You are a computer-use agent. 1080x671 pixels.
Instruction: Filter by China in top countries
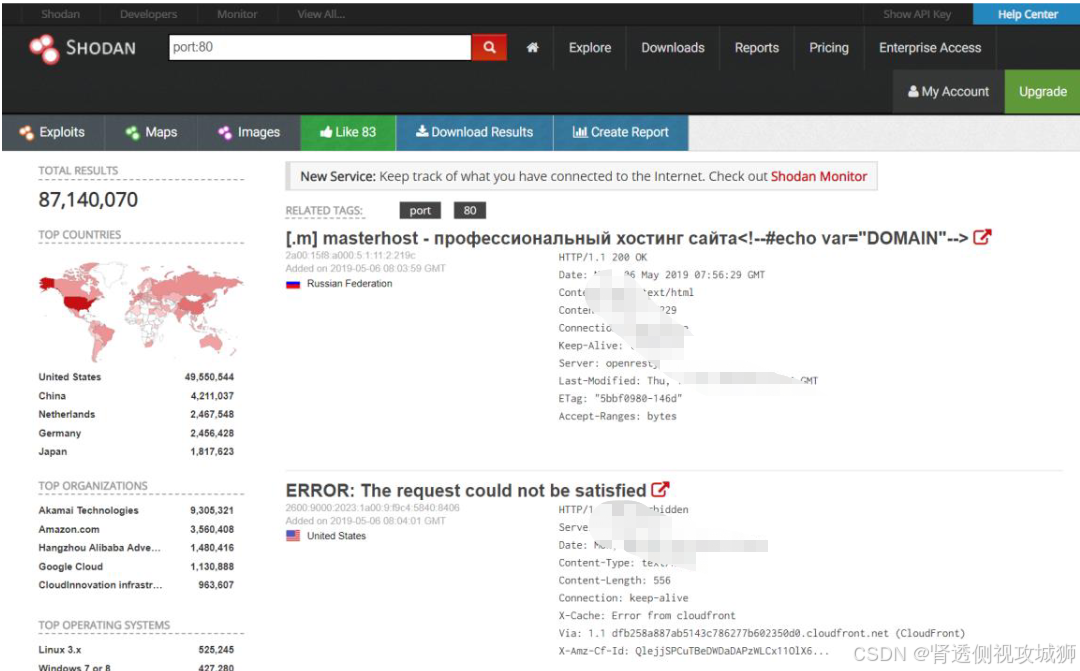point(52,396)
